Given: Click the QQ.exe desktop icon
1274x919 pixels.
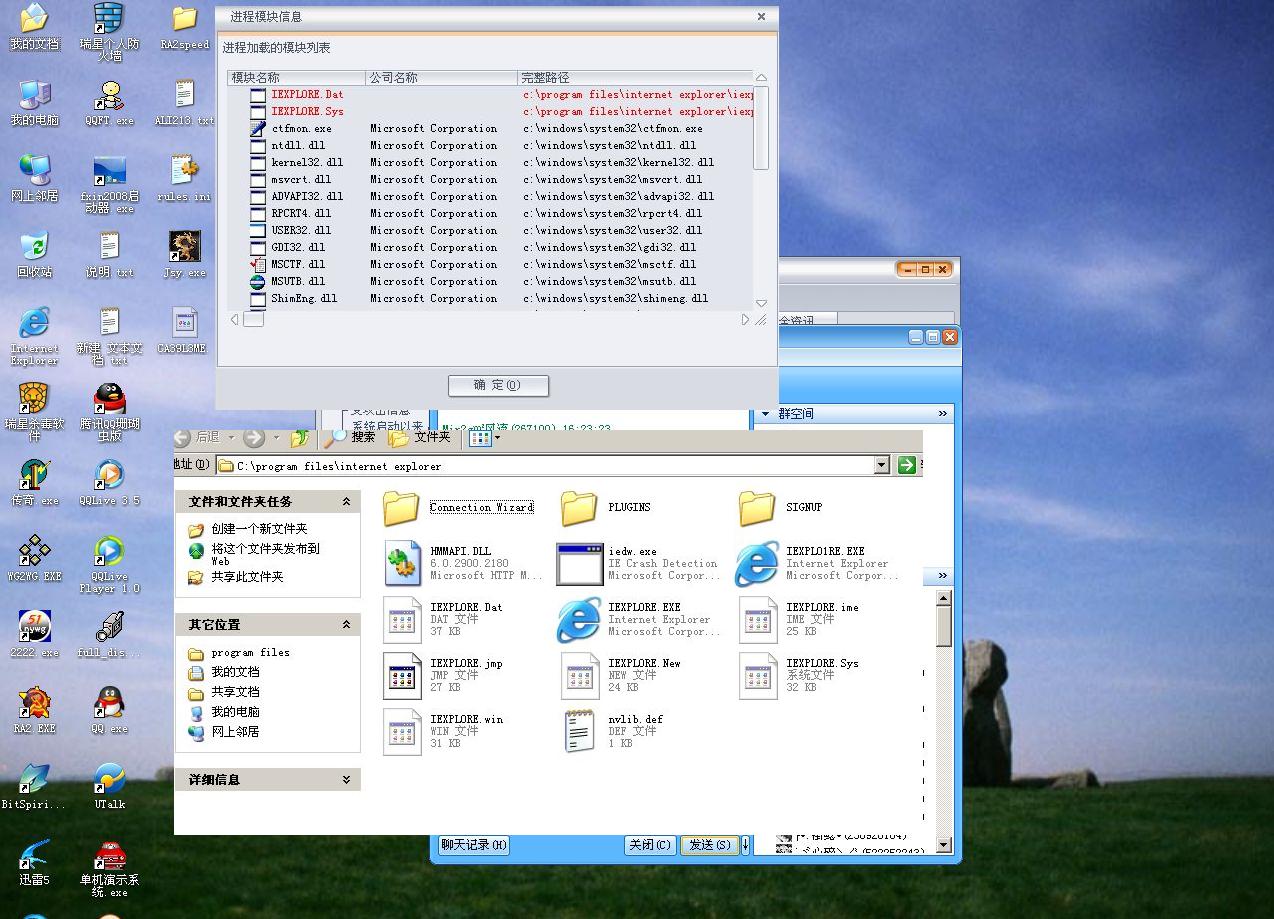Looking at the screenshot, I should (109, 706).
